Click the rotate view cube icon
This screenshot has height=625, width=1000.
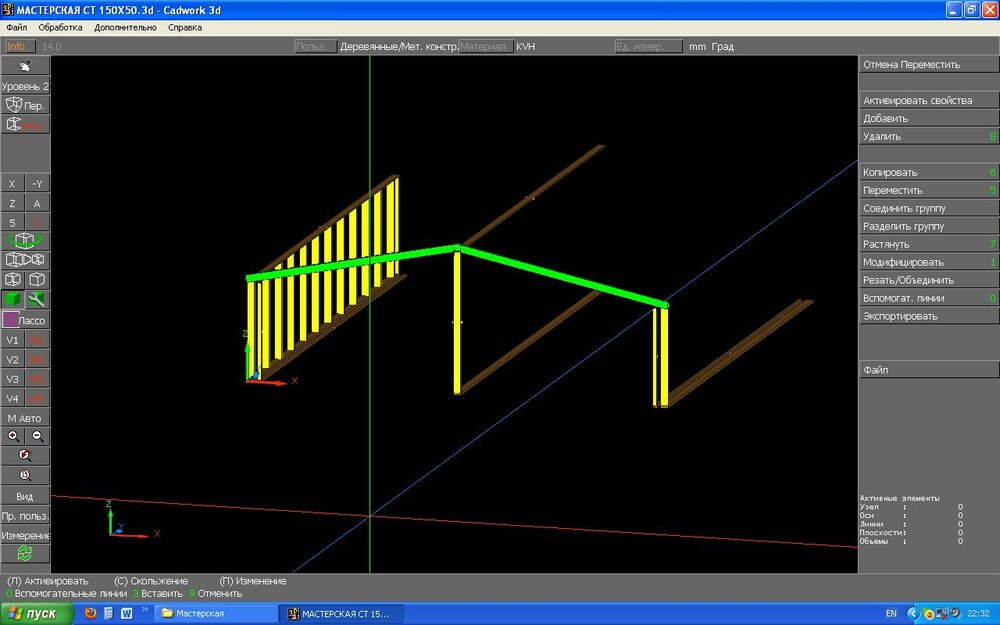click(25, 241)
